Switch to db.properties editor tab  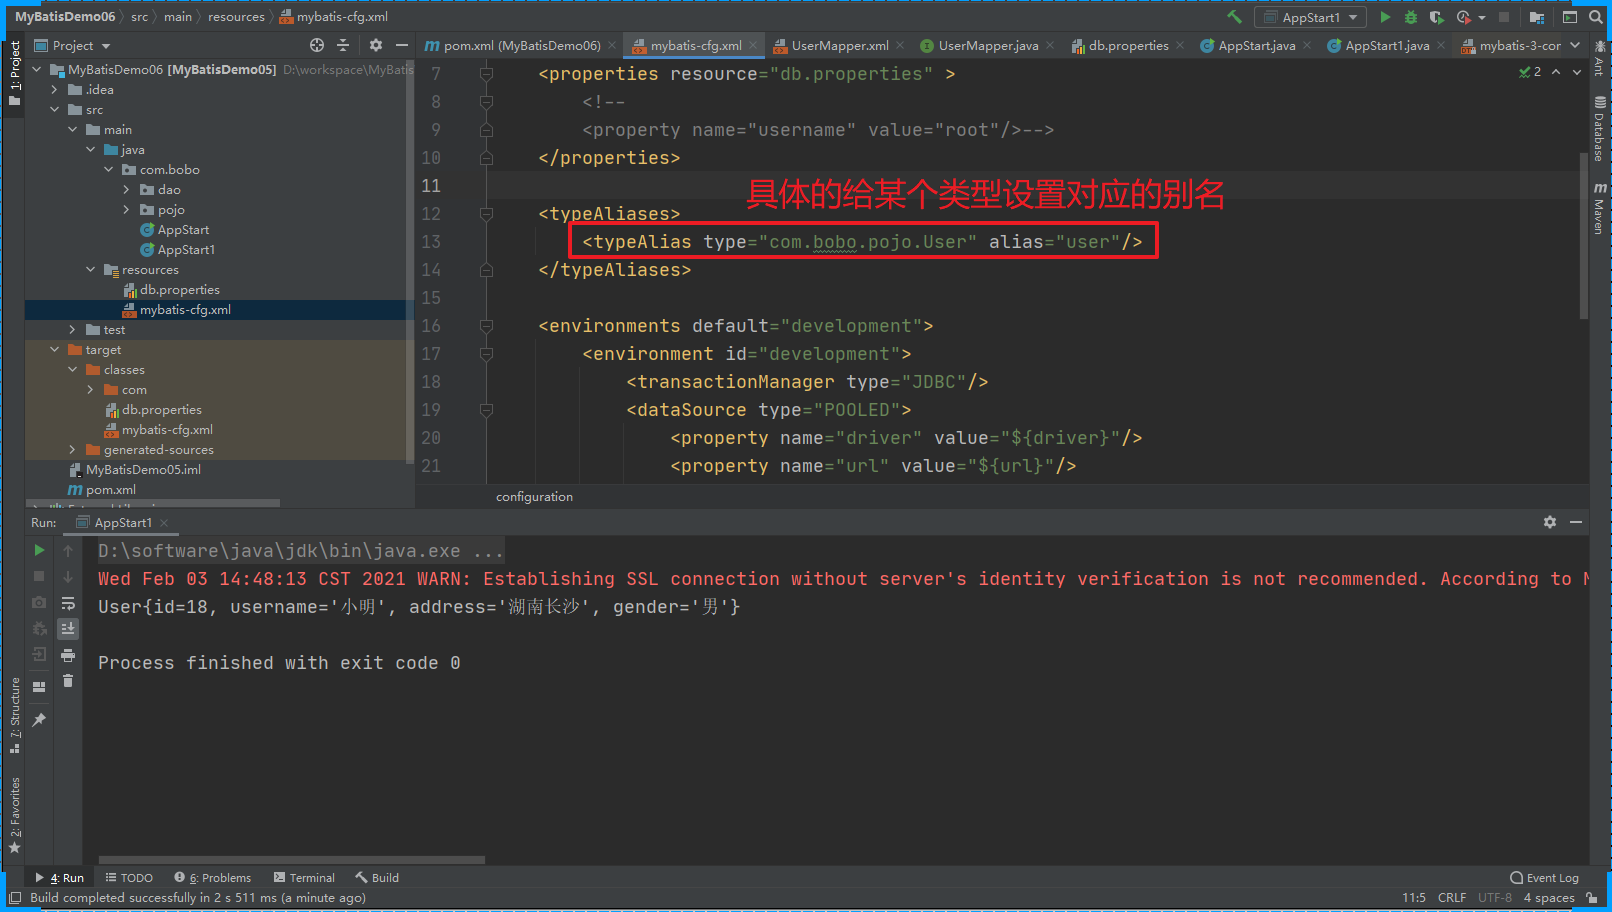[x=1128, y=45]
